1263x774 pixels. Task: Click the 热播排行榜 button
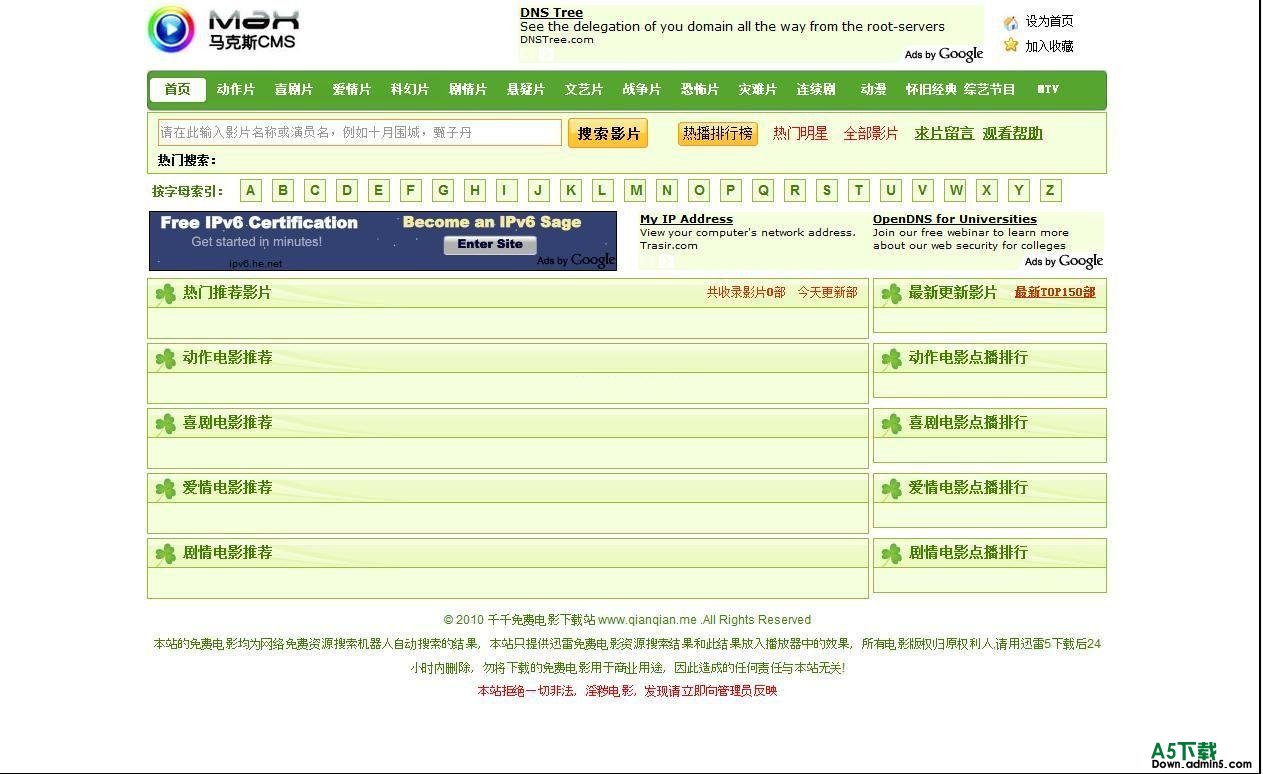coord(718,134)
